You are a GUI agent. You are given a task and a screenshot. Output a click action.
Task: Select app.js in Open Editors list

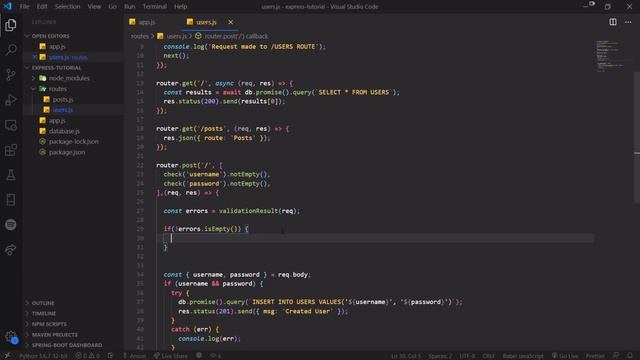coord(57,47)
